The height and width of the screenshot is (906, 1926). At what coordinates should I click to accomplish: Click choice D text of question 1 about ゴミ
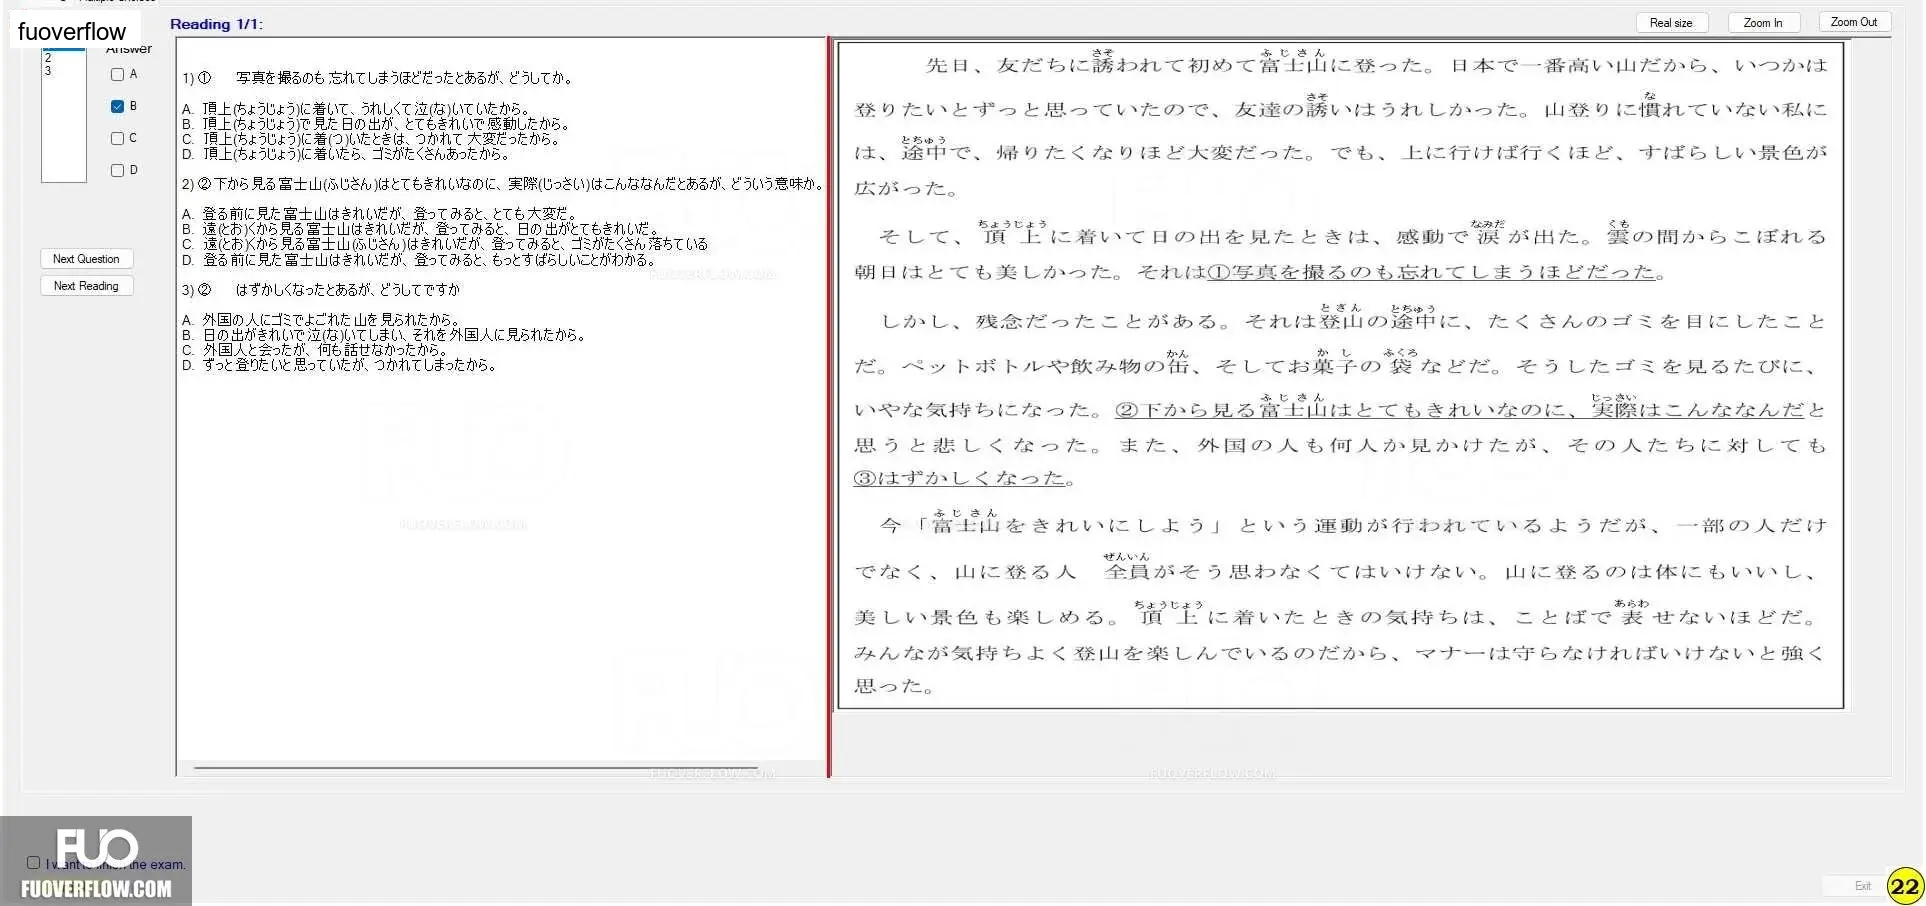[x=346, y=154]
